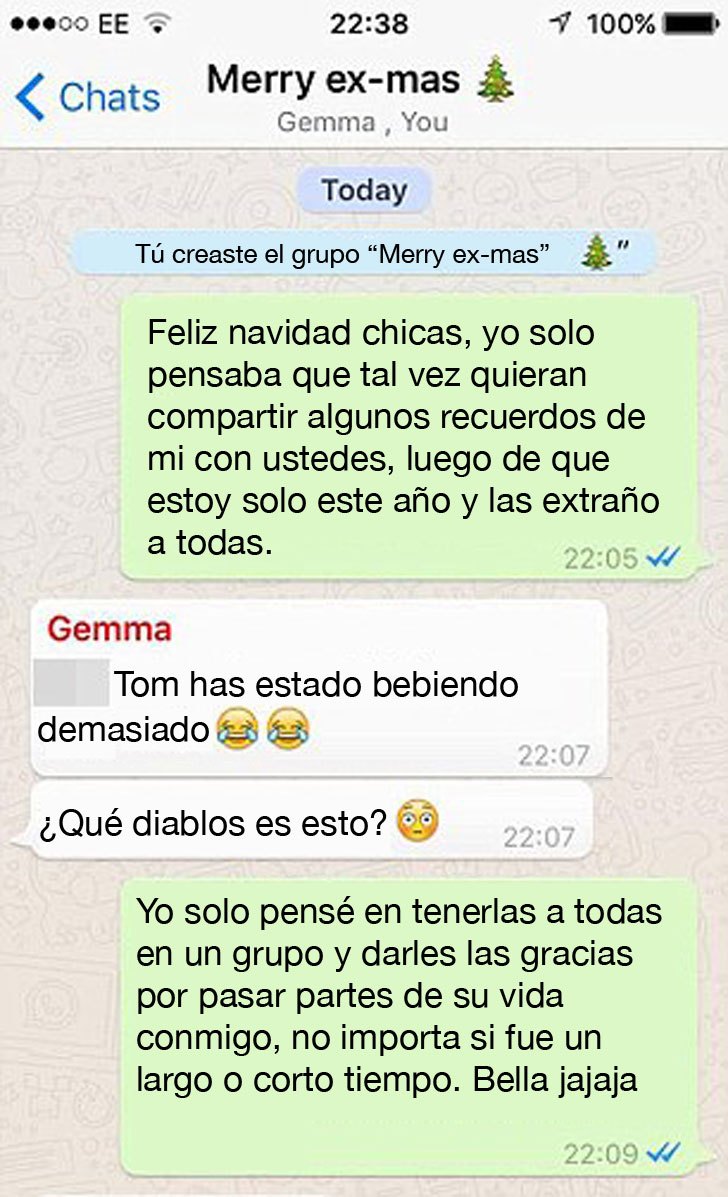The height and width of the screenshot is (1197, 728).
Task: Tap the double check marks at 22:05
Action: [x=662, y=558]
